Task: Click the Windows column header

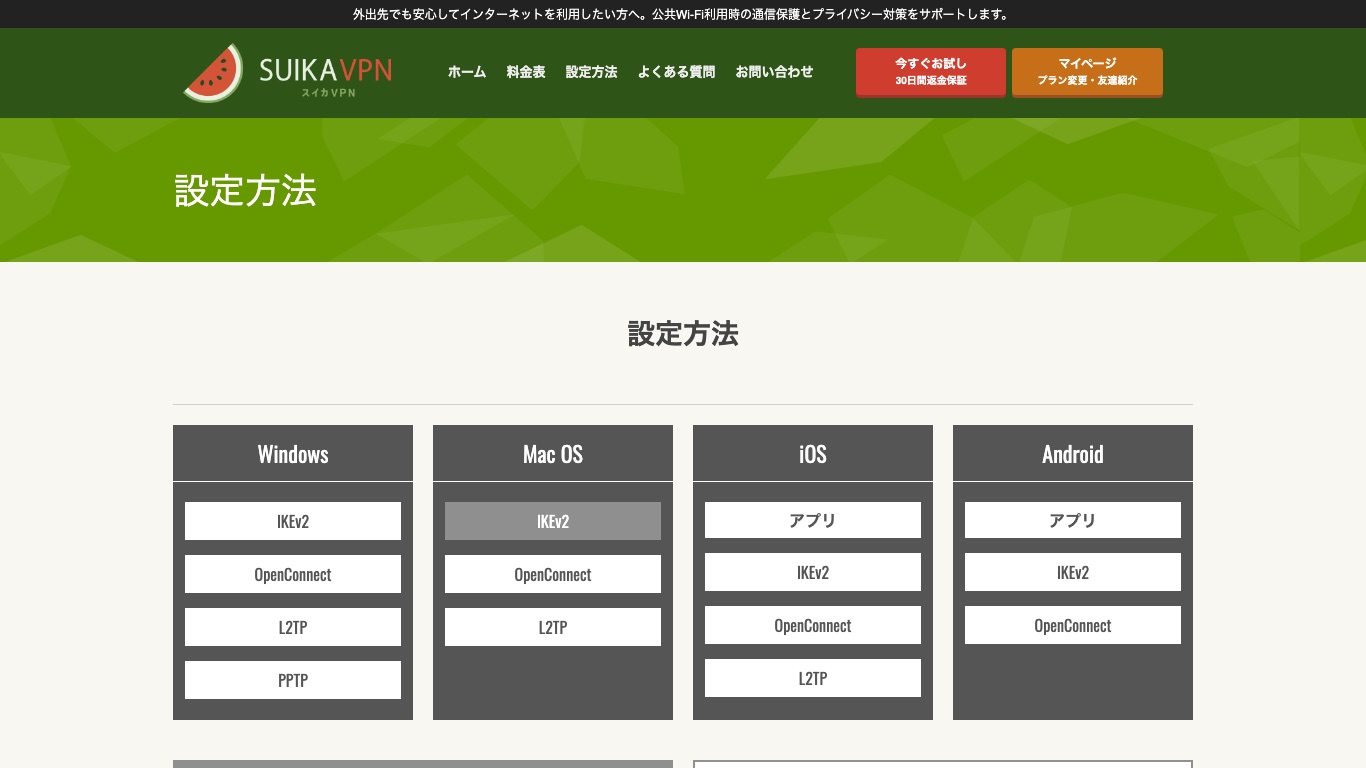Action: [x=293, y=453]
